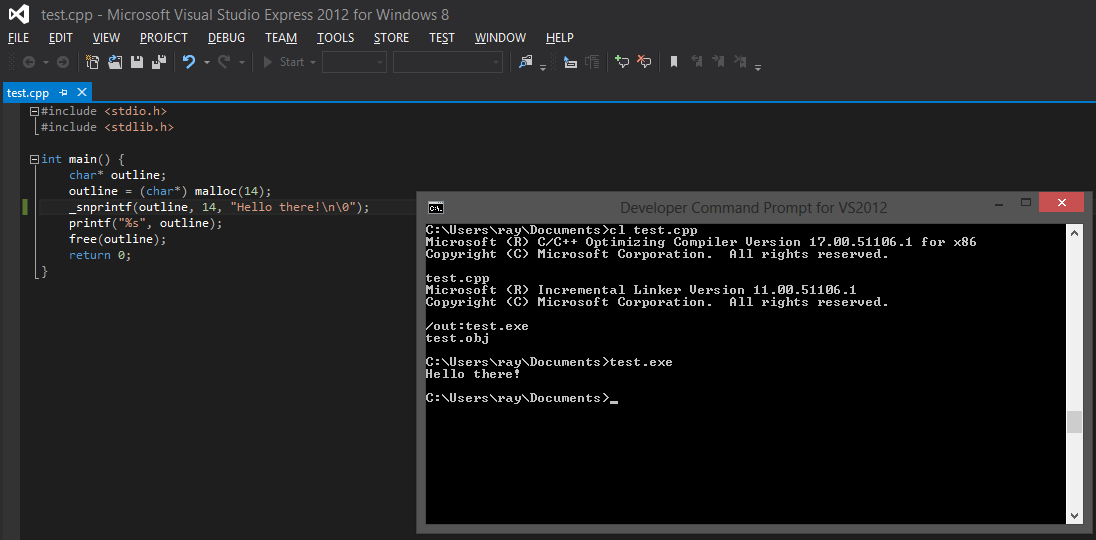Click the New Project toolbar icon
The image size is (1096, 540).
[x=92, y=62]
